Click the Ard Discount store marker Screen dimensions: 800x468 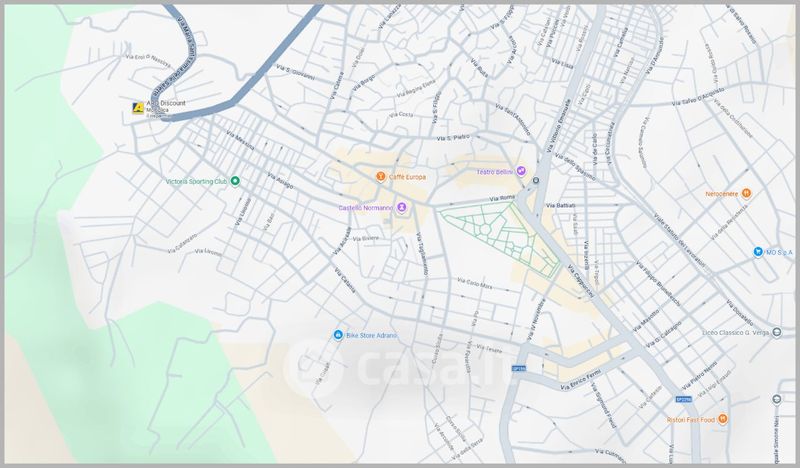click(x=138, y=107)
